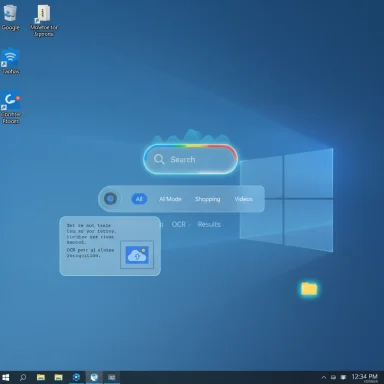Open the grey keyboard-like taskbar app
Viewport: 384px width, 384px height.
112,377
